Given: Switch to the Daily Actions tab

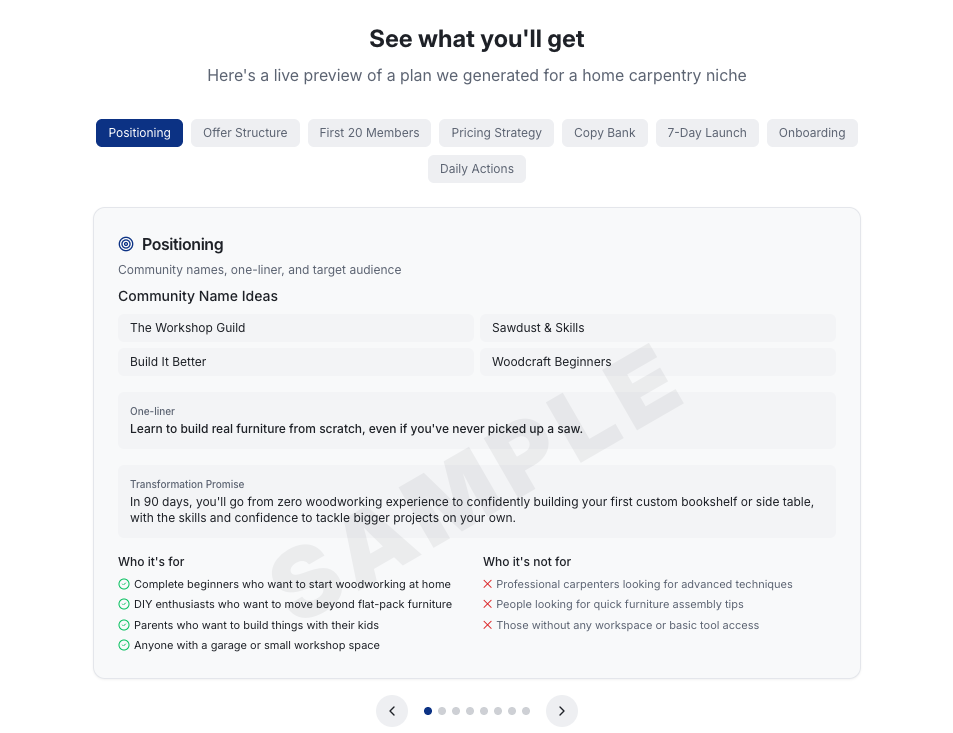Looking at the screenshot, I should pyautogui.click(x=476, y=169).
